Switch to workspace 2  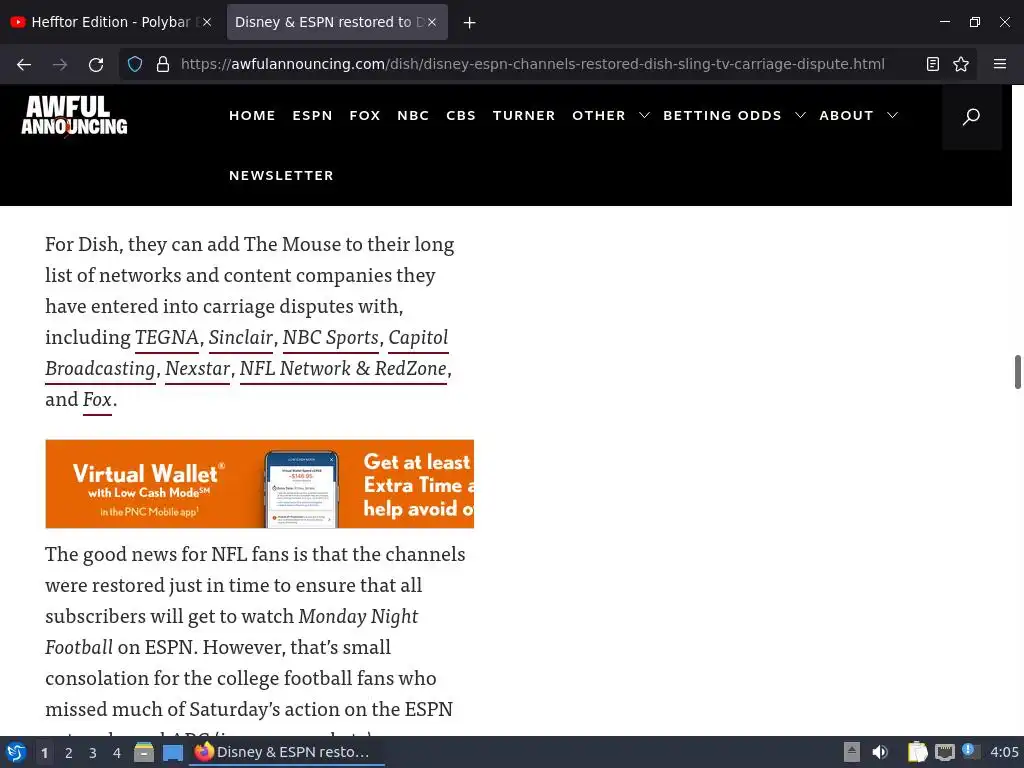click(69, 753)
